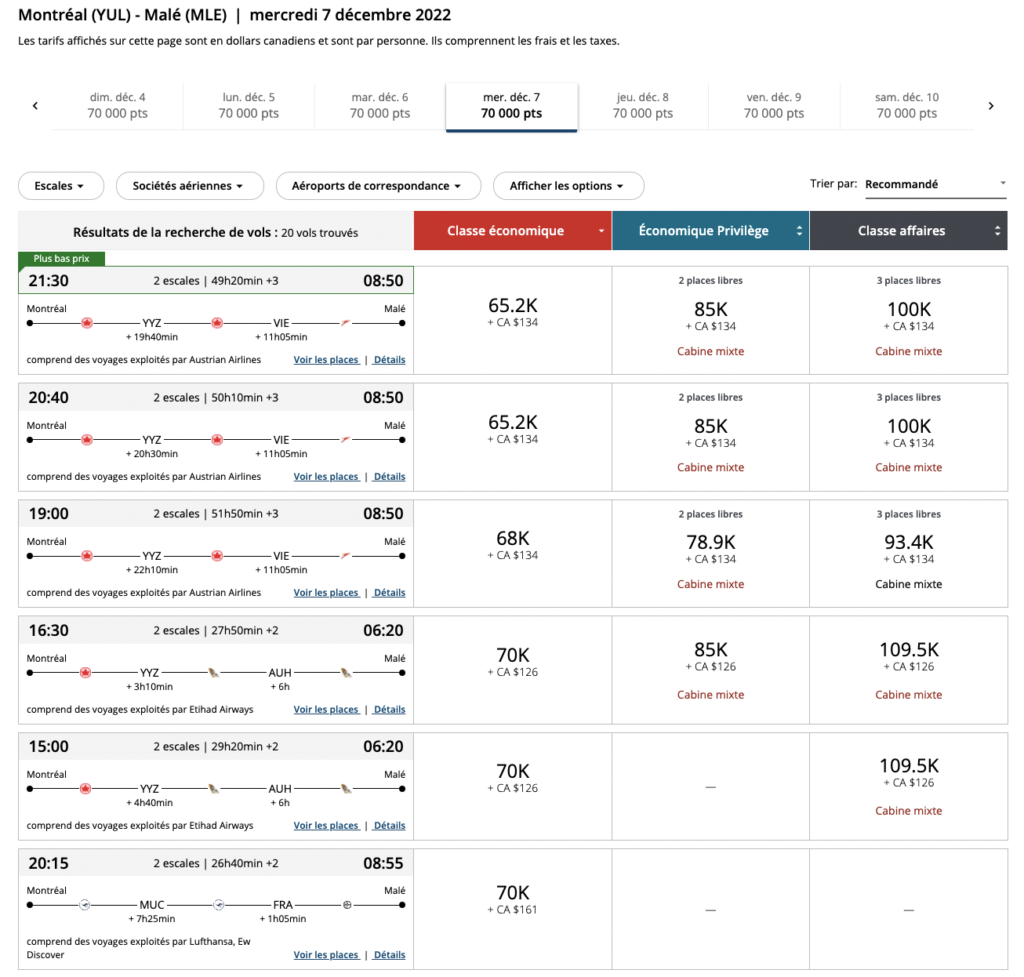The height and width of the screenshot is (977, 1024).
Task: Click the arrow on Classe économique header
Action: click(x=602, y=231)
